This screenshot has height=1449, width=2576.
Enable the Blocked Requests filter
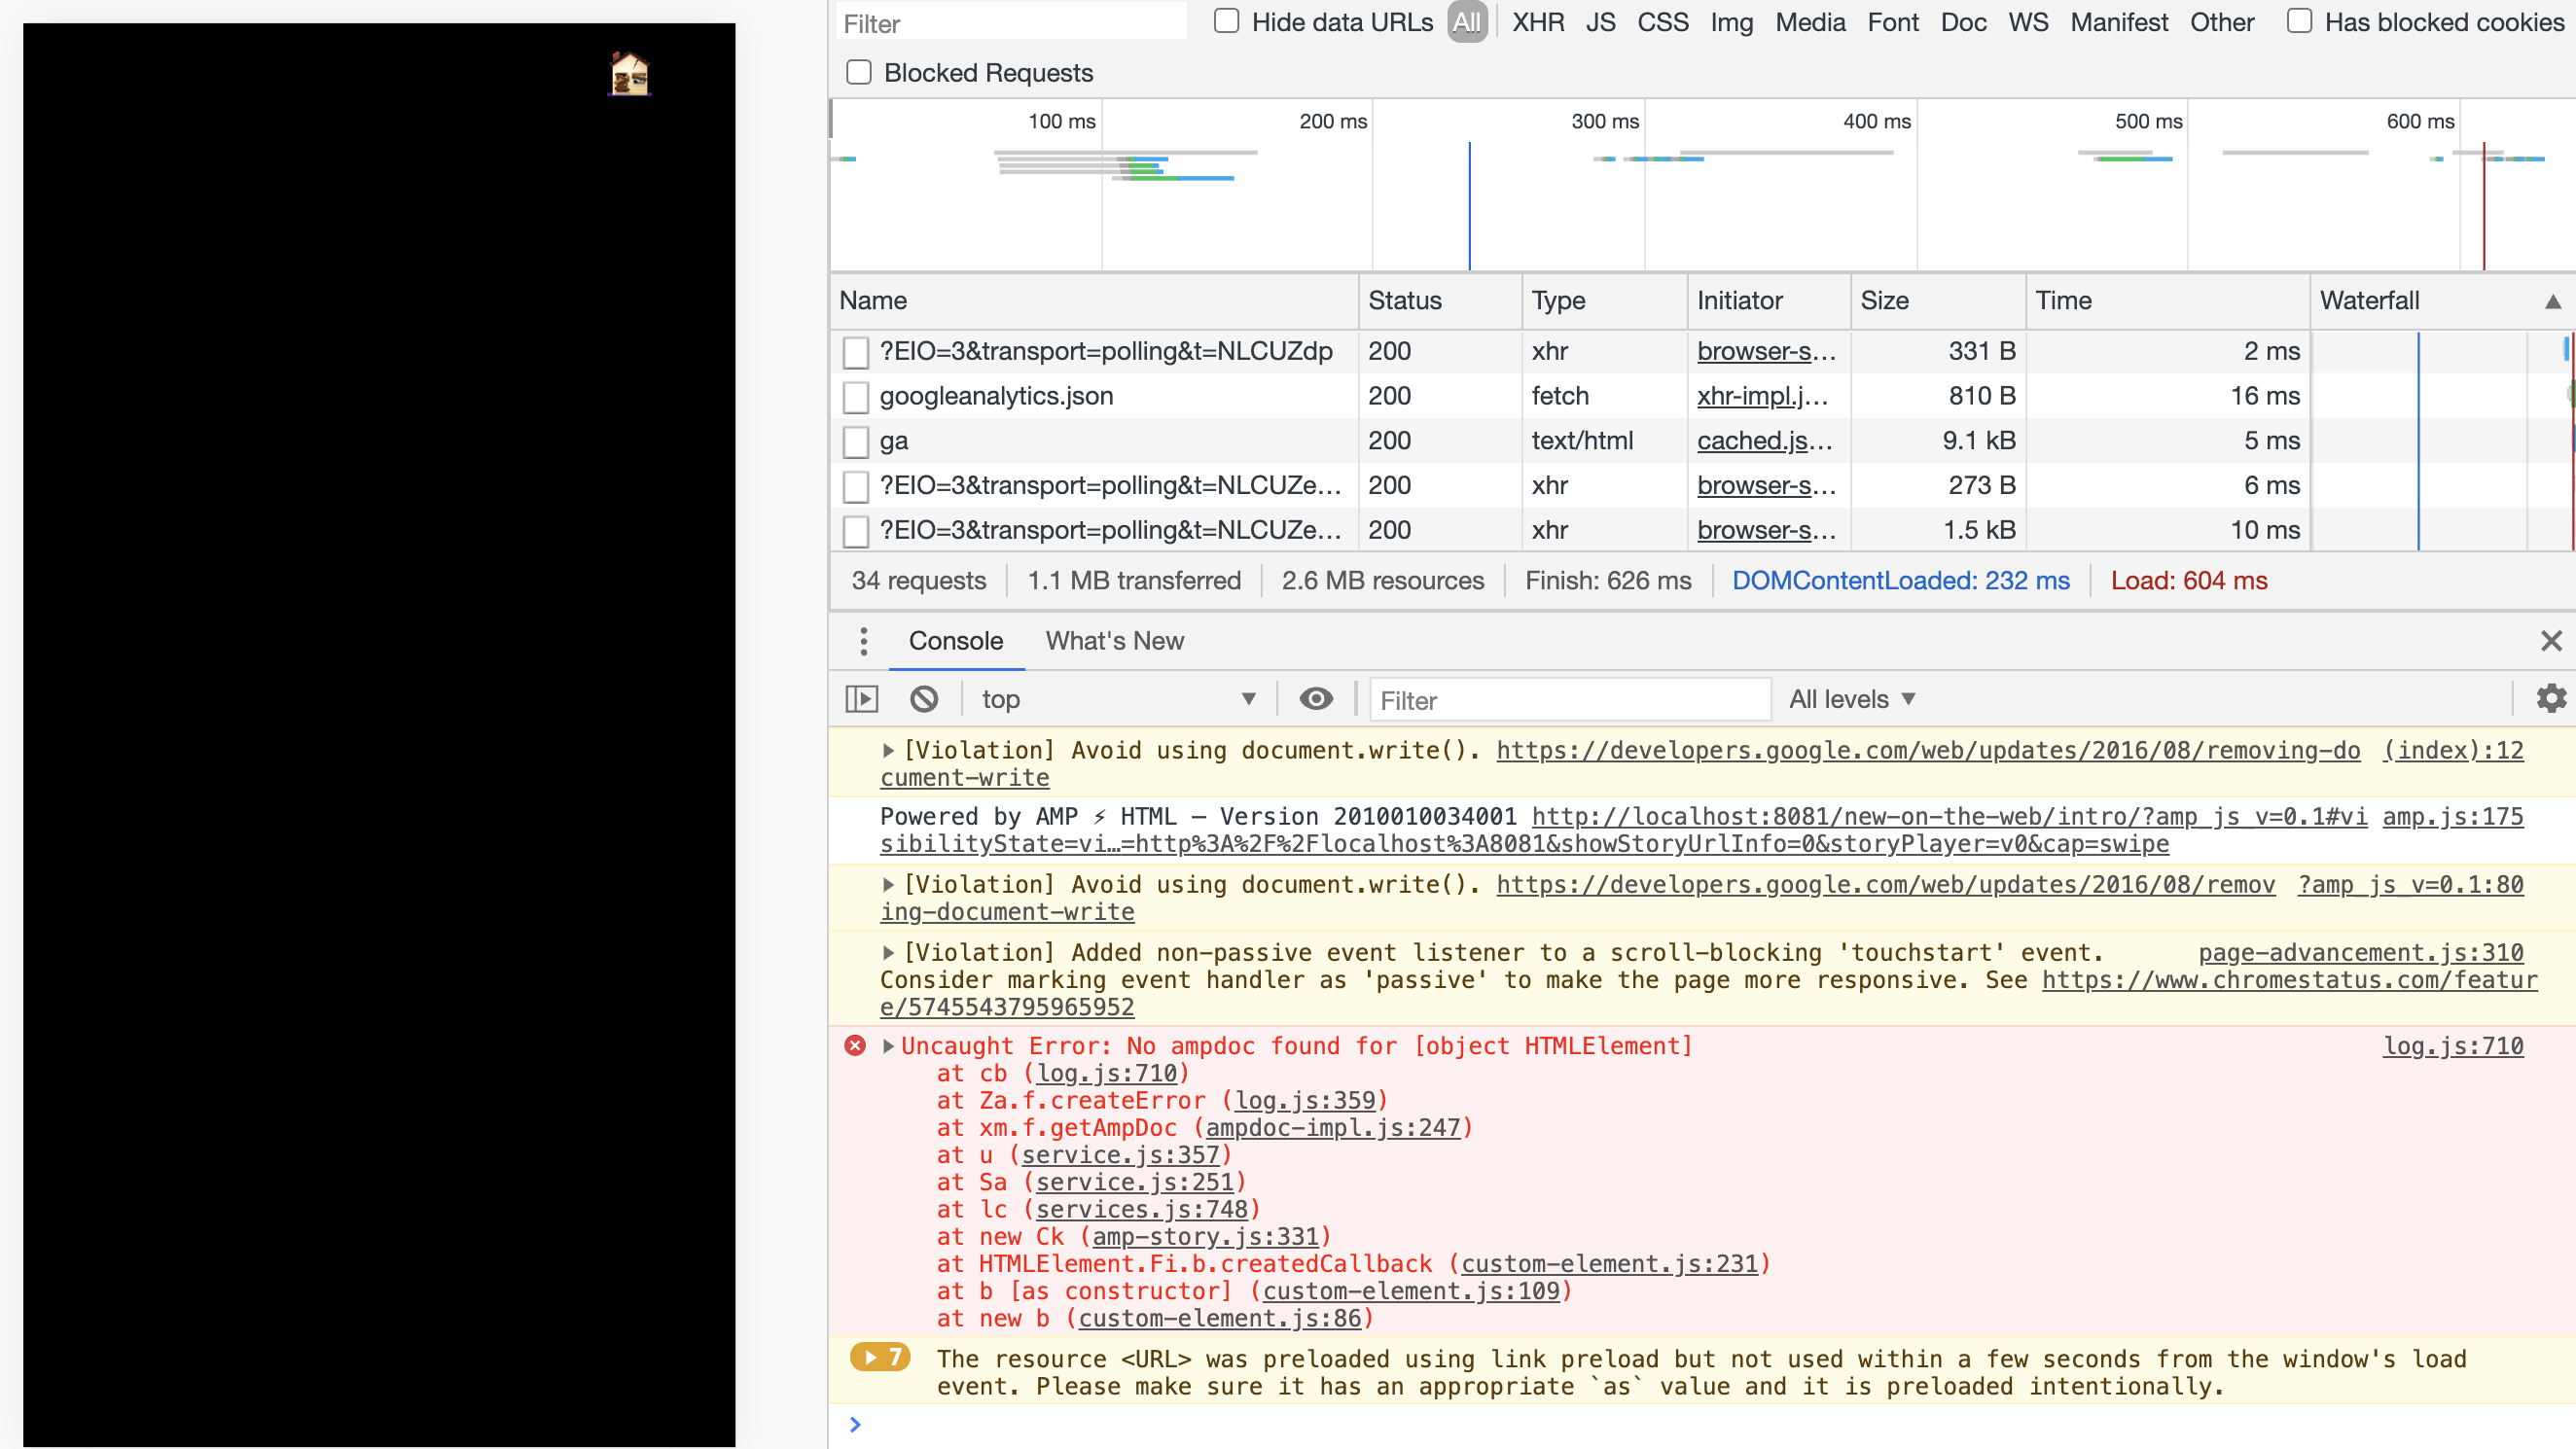point(858,71)
